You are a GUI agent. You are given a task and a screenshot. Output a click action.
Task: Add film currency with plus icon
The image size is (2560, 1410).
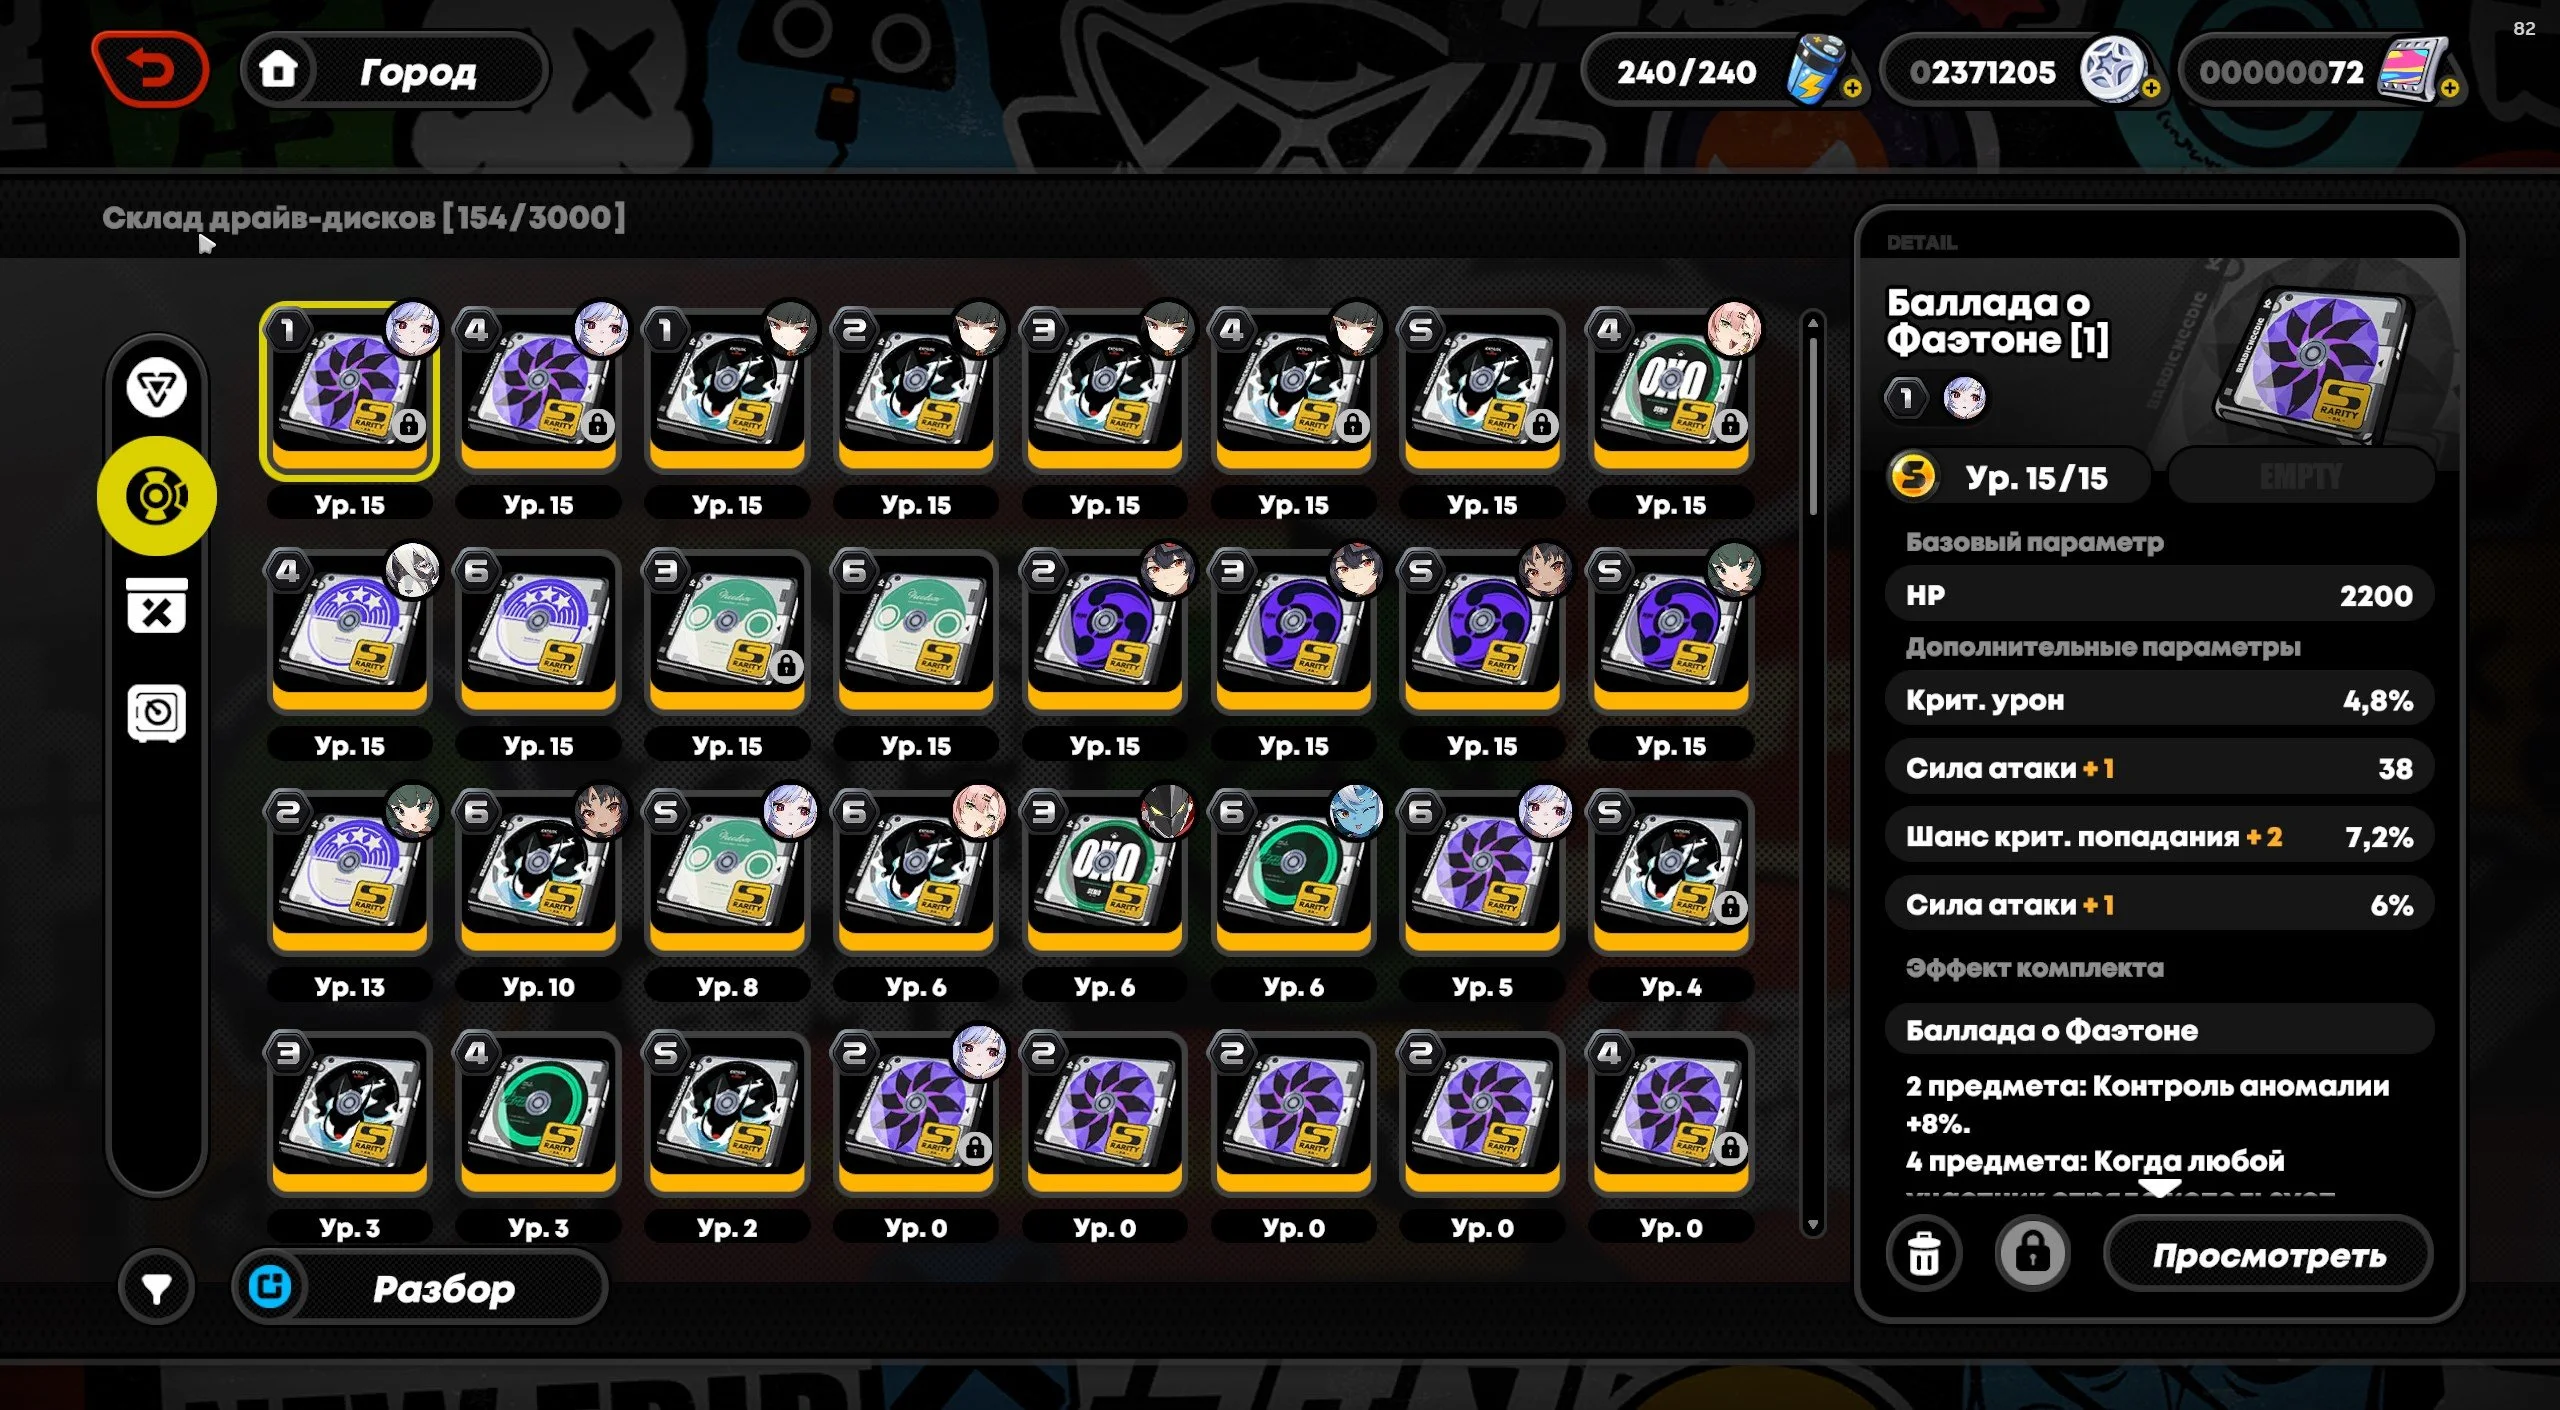click(x=2449, y=88)
